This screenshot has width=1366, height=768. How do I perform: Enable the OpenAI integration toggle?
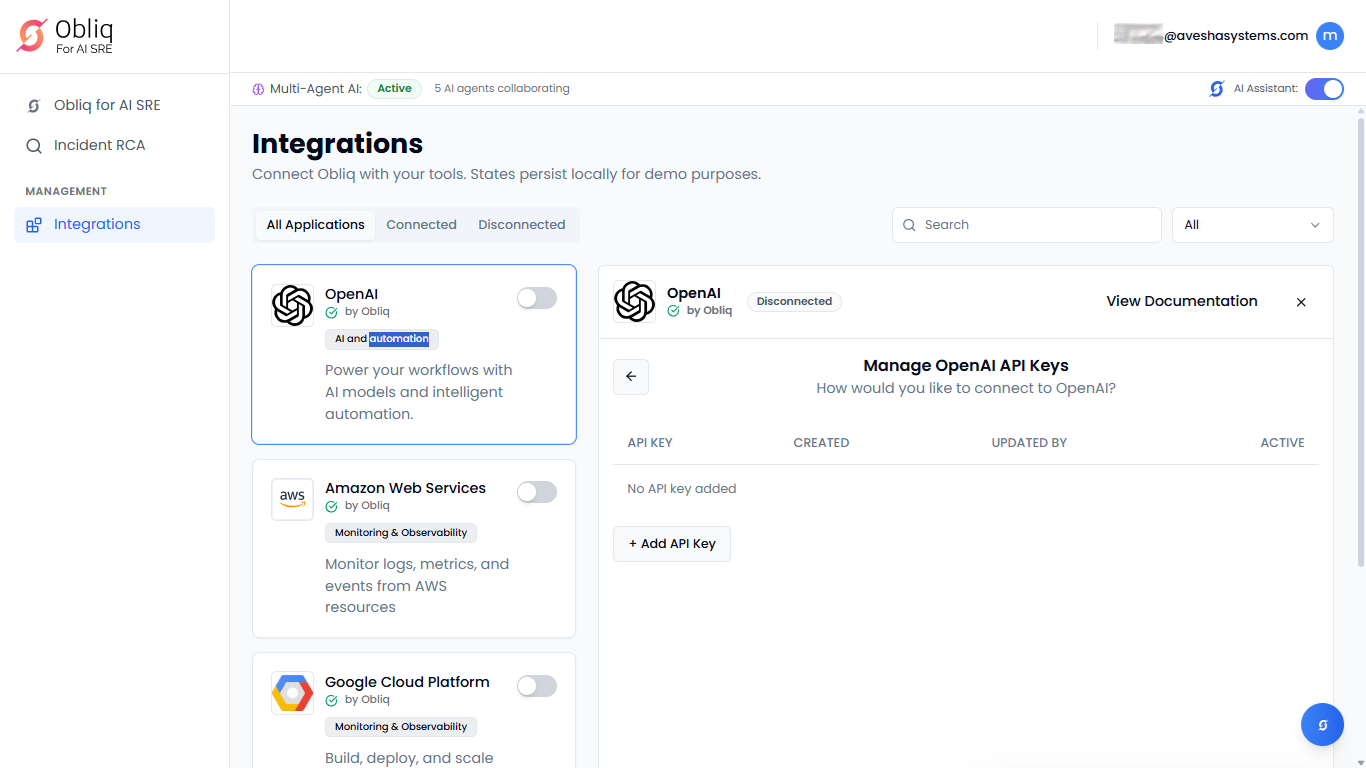(x=536, y=298)
